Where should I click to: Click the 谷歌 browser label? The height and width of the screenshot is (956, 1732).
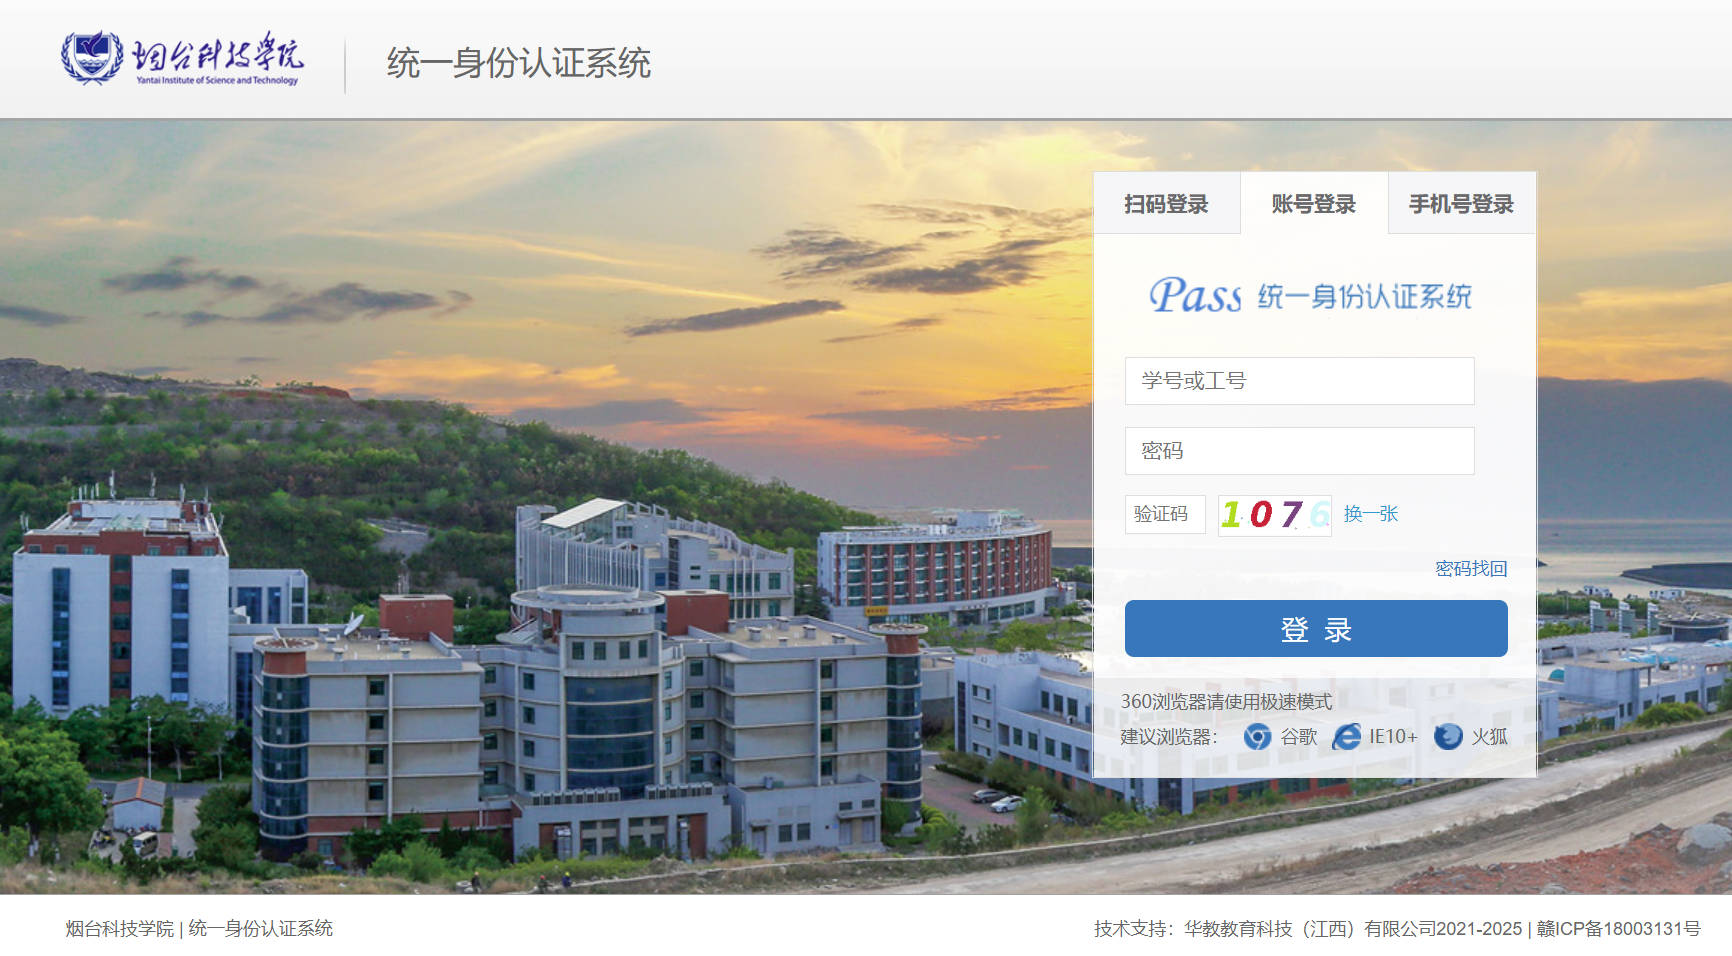pos(1299,737)
